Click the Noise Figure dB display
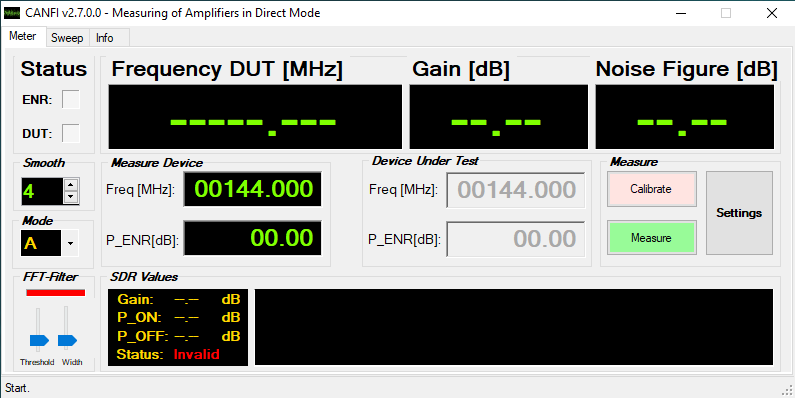The width and height of the screenshot is (795, 398). [x=684, y=117]
